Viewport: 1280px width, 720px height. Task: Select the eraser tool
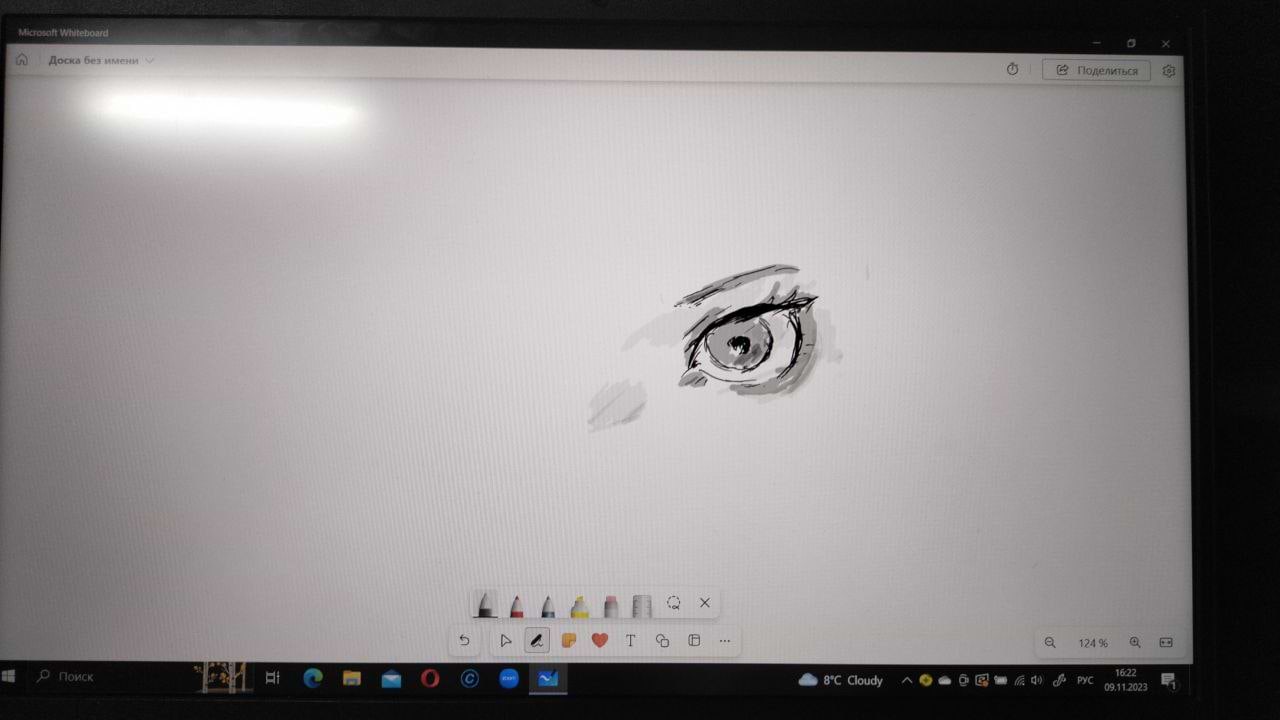pos(611,604)
